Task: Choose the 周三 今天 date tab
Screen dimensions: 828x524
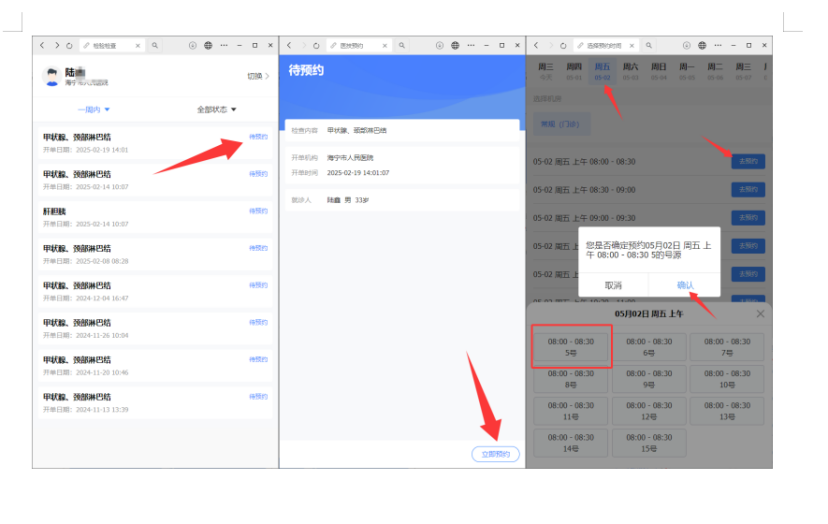Action: 545,72
